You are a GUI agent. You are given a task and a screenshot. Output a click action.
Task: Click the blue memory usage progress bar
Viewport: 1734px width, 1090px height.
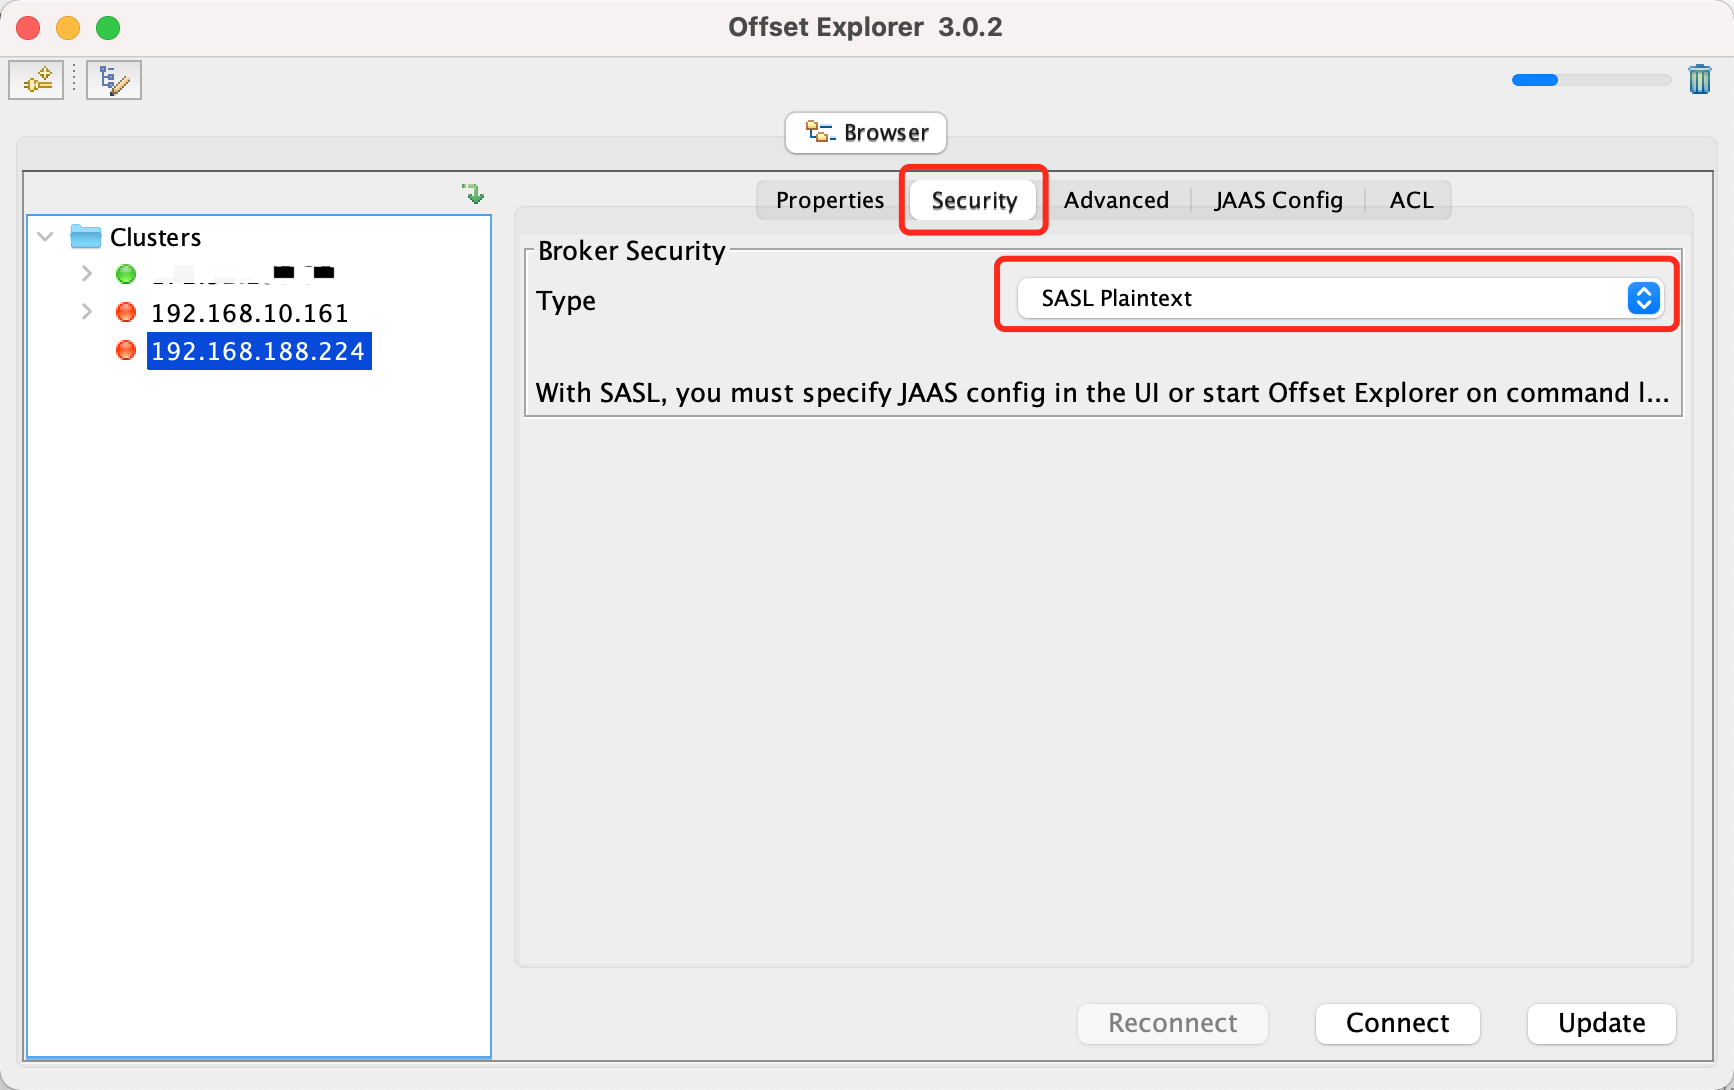coord(1591,80)
